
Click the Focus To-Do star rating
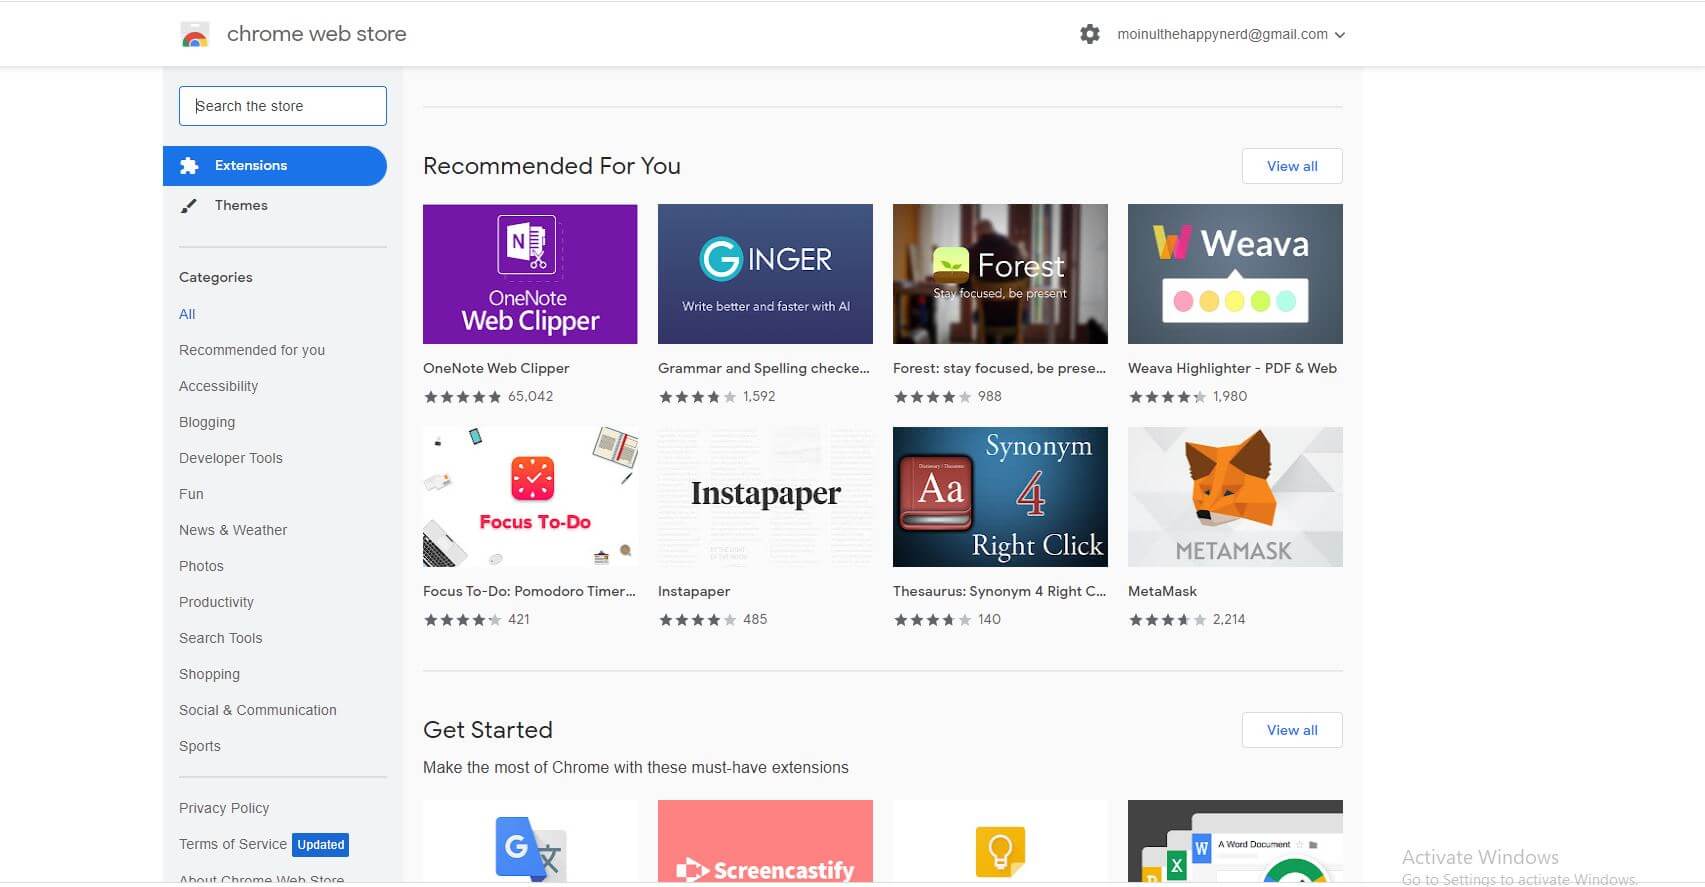click(463, 620)
